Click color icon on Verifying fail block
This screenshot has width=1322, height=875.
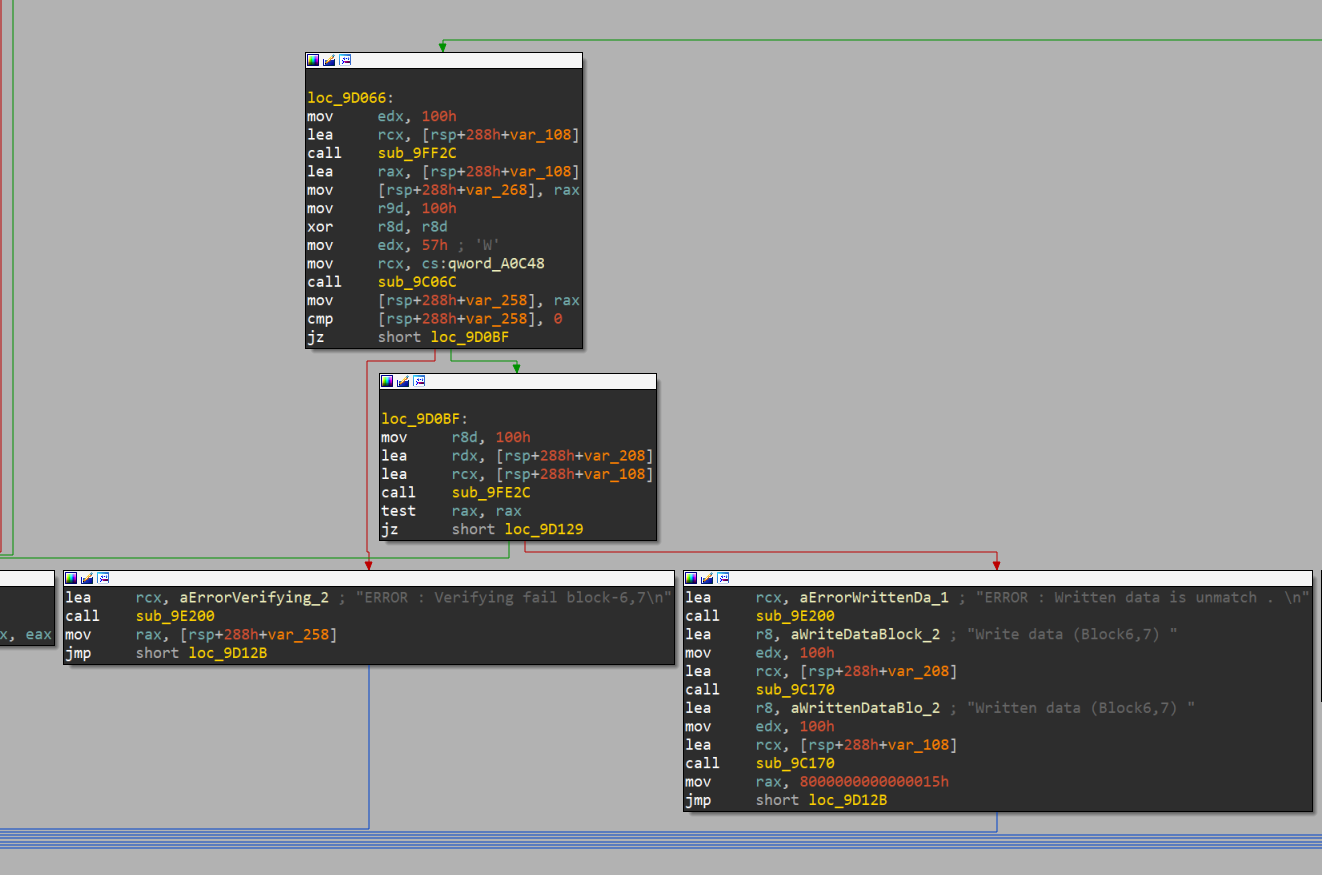(71, 578)
